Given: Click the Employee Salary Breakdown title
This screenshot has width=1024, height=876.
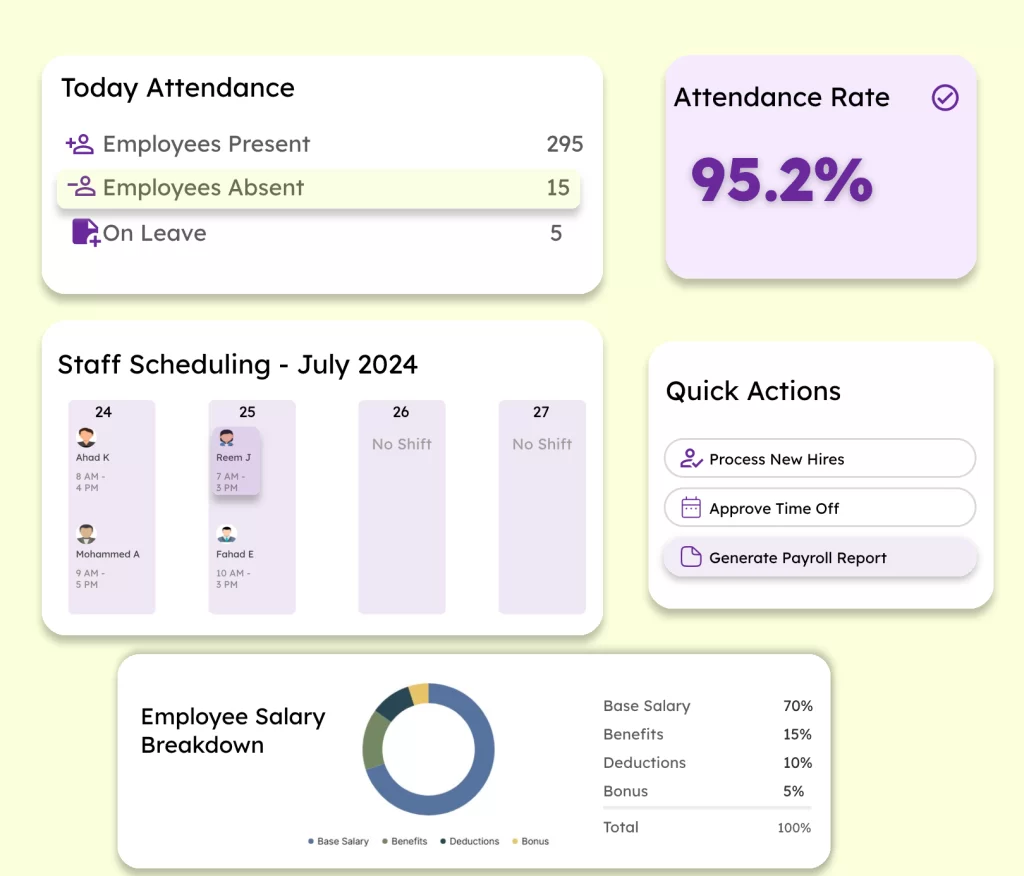Looking at the screenshot, I should coord(232,730).
